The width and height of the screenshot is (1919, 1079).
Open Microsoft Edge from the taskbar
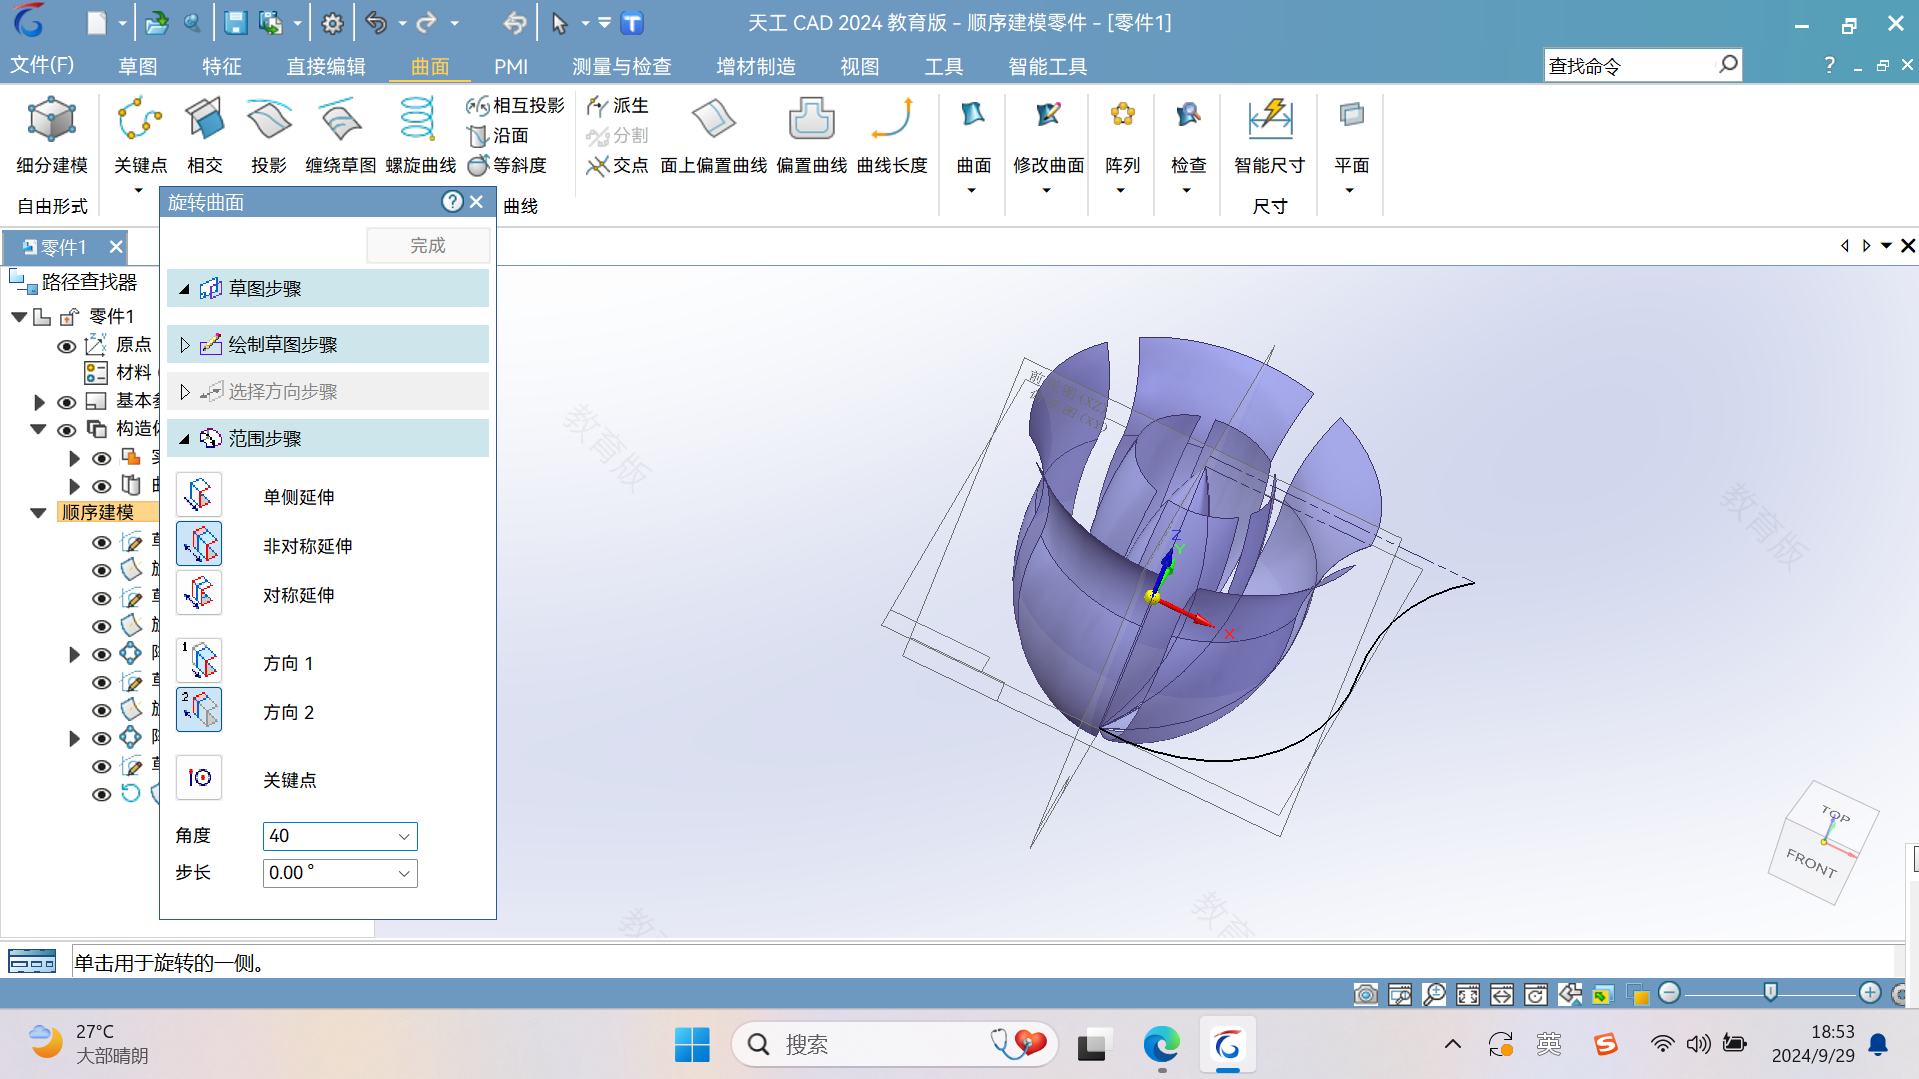click(1161, 1045)
